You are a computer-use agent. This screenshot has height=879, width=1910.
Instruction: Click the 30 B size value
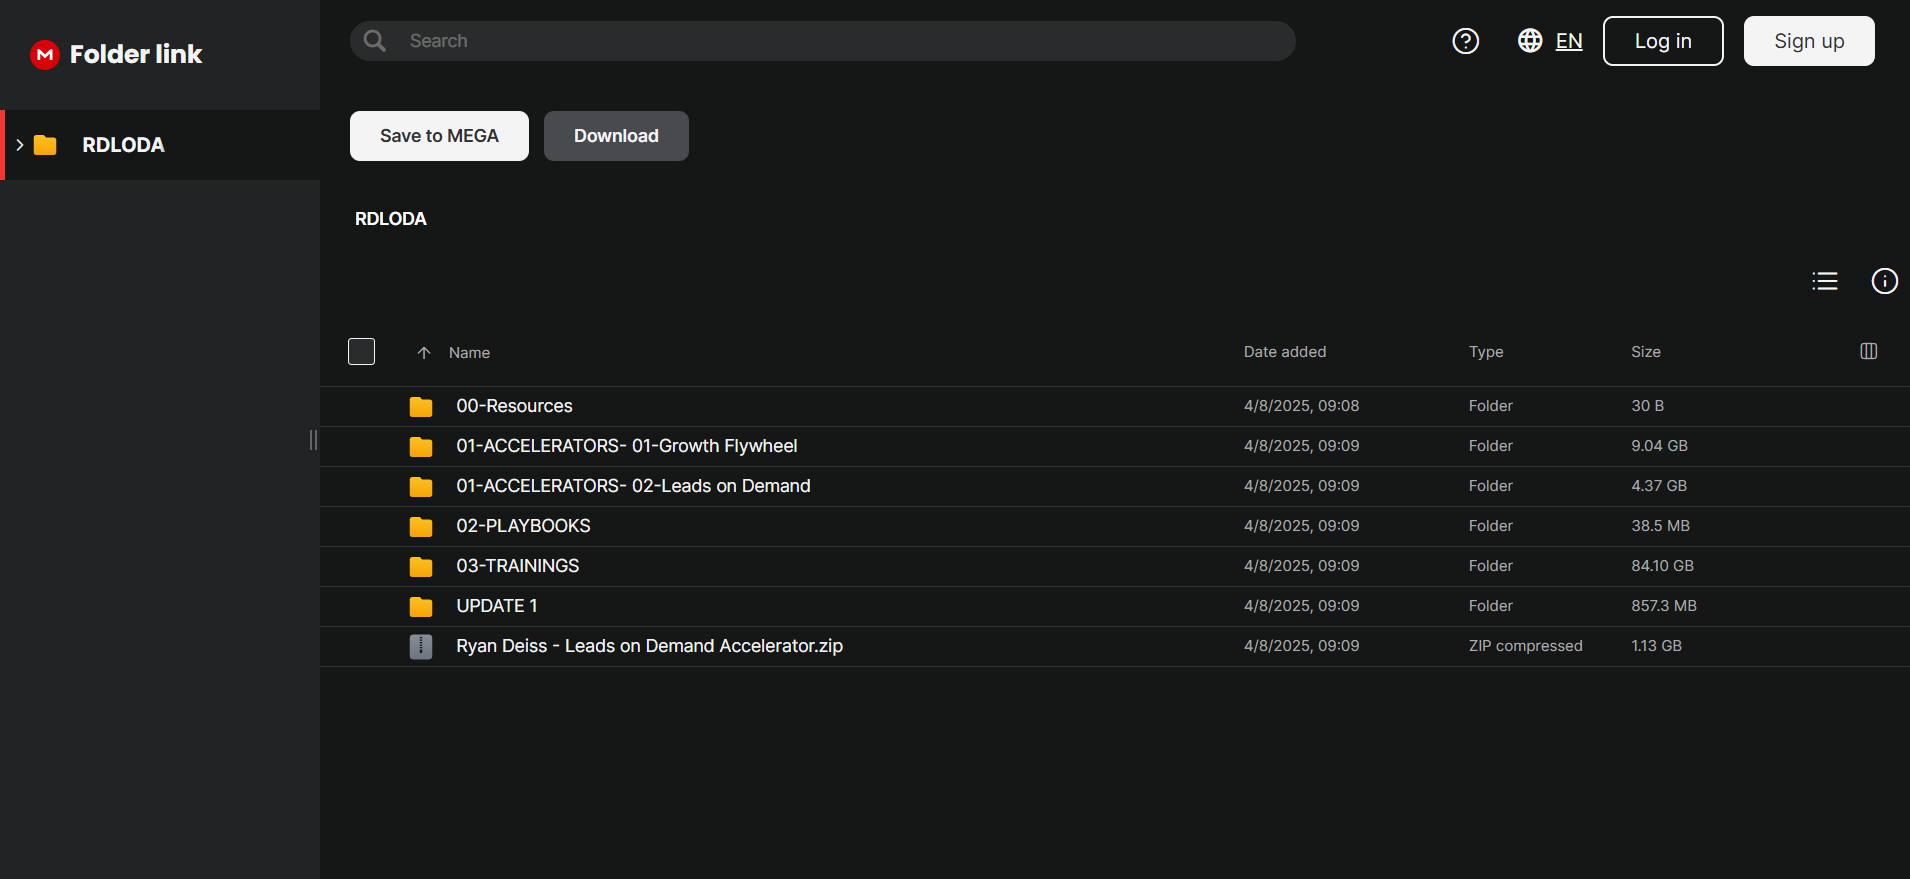(1647, 406)
